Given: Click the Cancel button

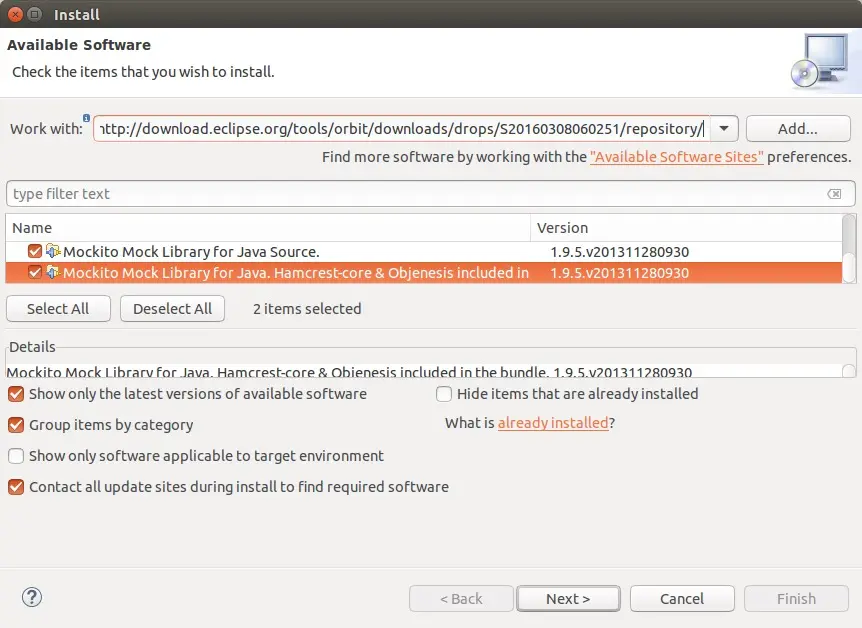Looking at the screenshot, I should 682,598.
